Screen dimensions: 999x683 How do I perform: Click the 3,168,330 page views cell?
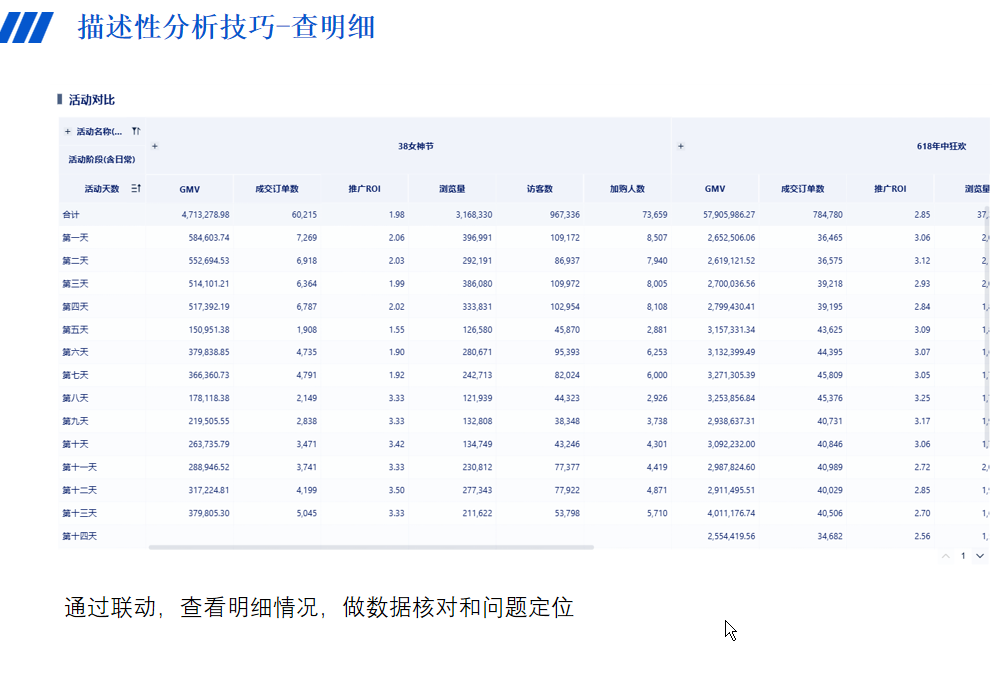point(474,215)
